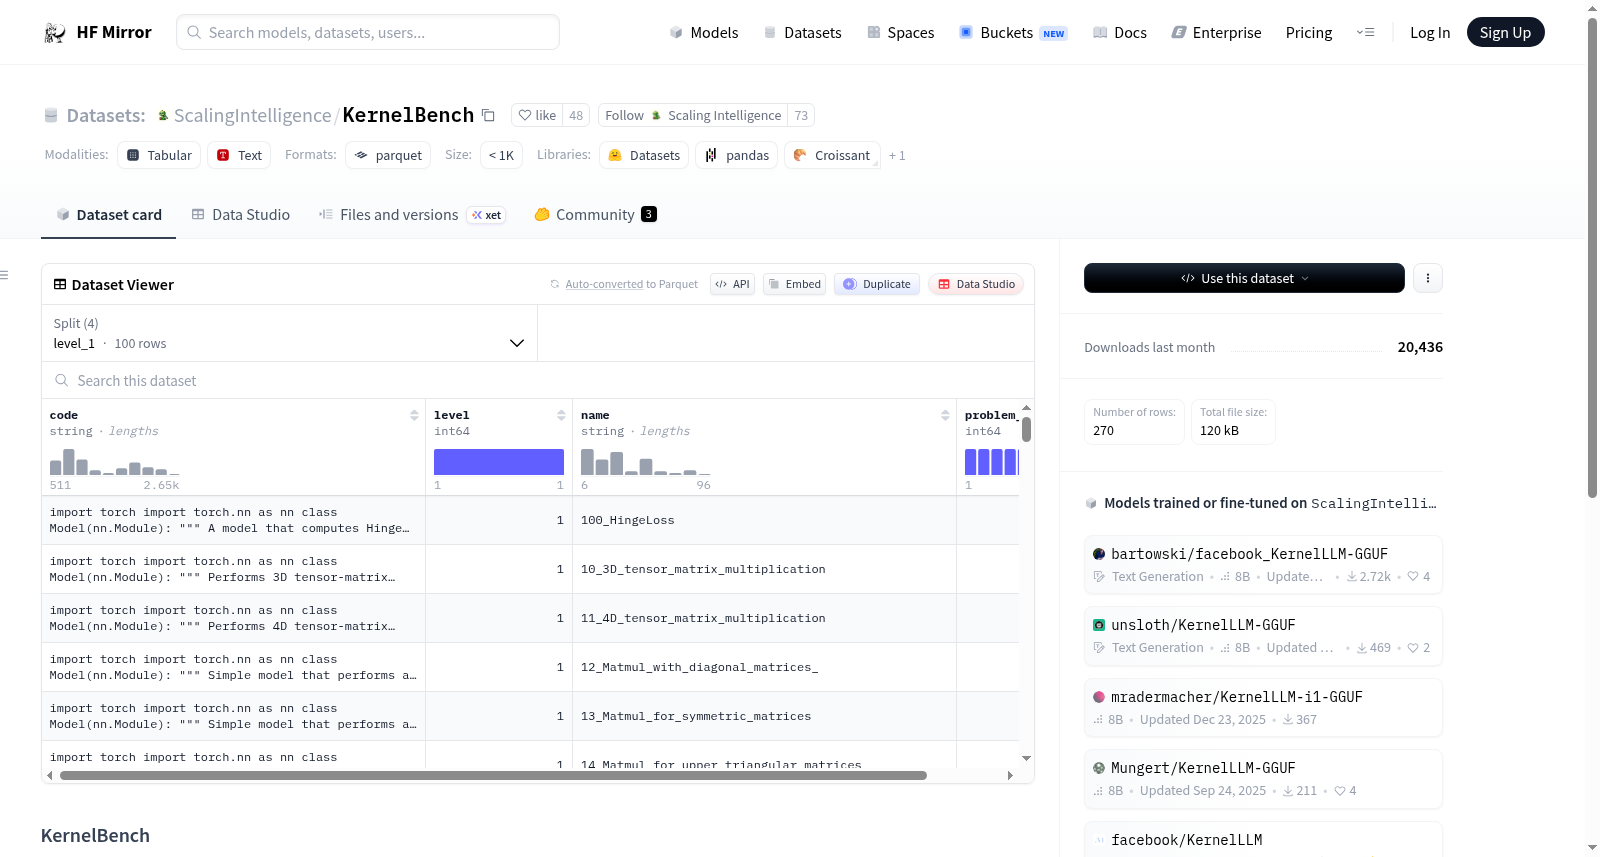This screenshot has width=1600, height=857.
Task: Select the 12_Matmul_with_diagonal_matrices_ cell
Action: (x=764, y=667)
